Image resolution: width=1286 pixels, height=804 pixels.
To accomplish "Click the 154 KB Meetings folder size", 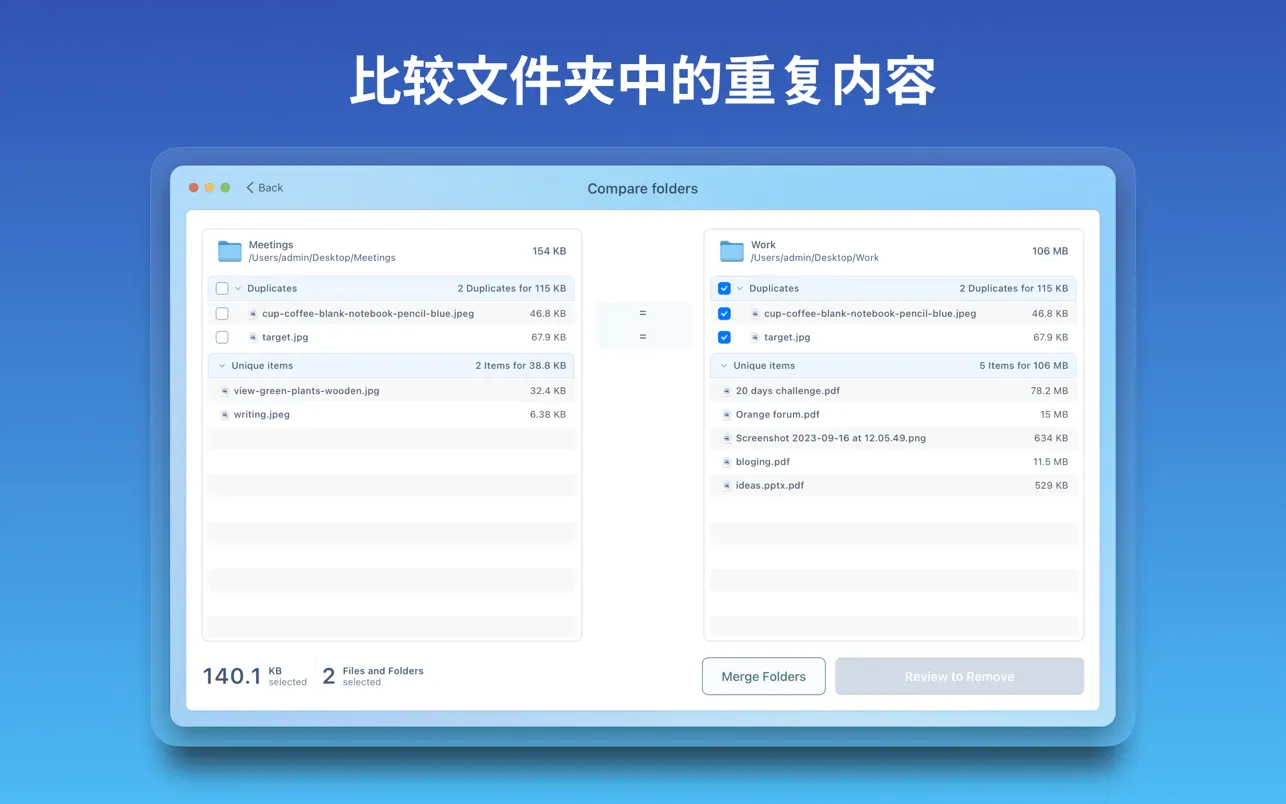I will (549, 251).
